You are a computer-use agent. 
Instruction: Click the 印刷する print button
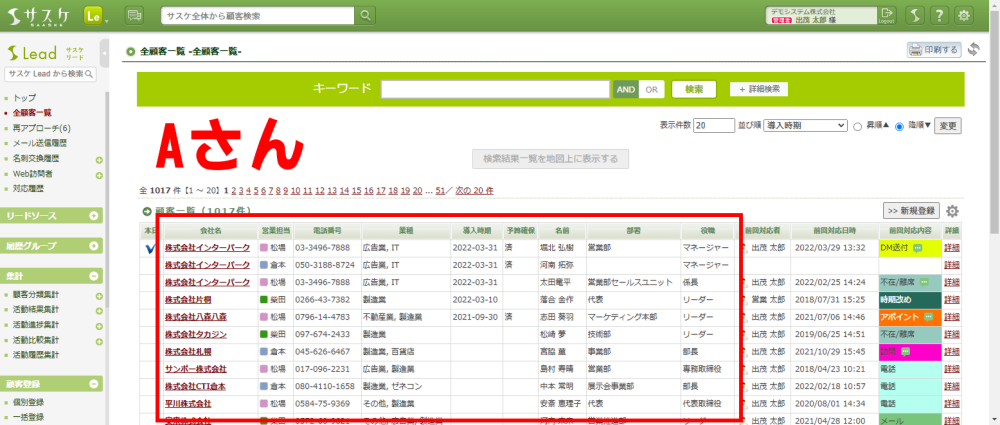[x=934, y=49]
